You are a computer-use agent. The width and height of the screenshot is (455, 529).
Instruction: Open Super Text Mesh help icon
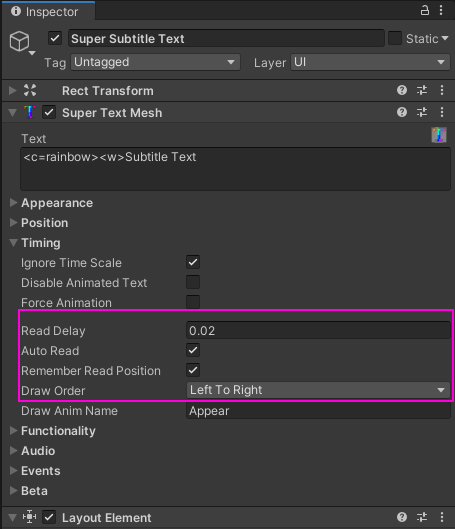(x=402, y=112)
